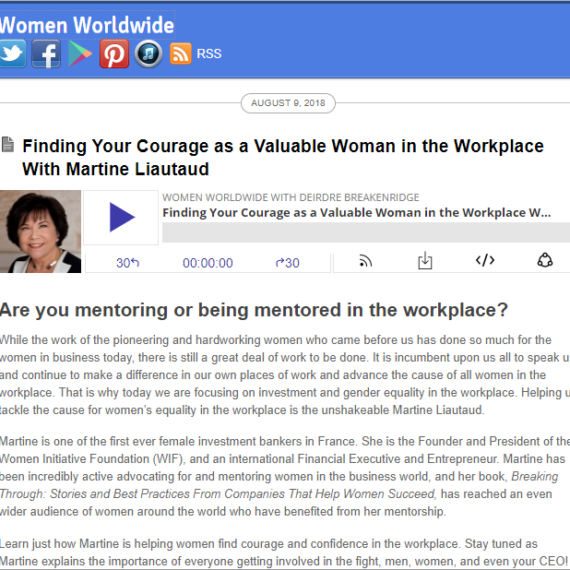The height and width of the screenshot is (570, 570).
Task: Click the orange RSS feed icon
Action: (x=181, y=54)
